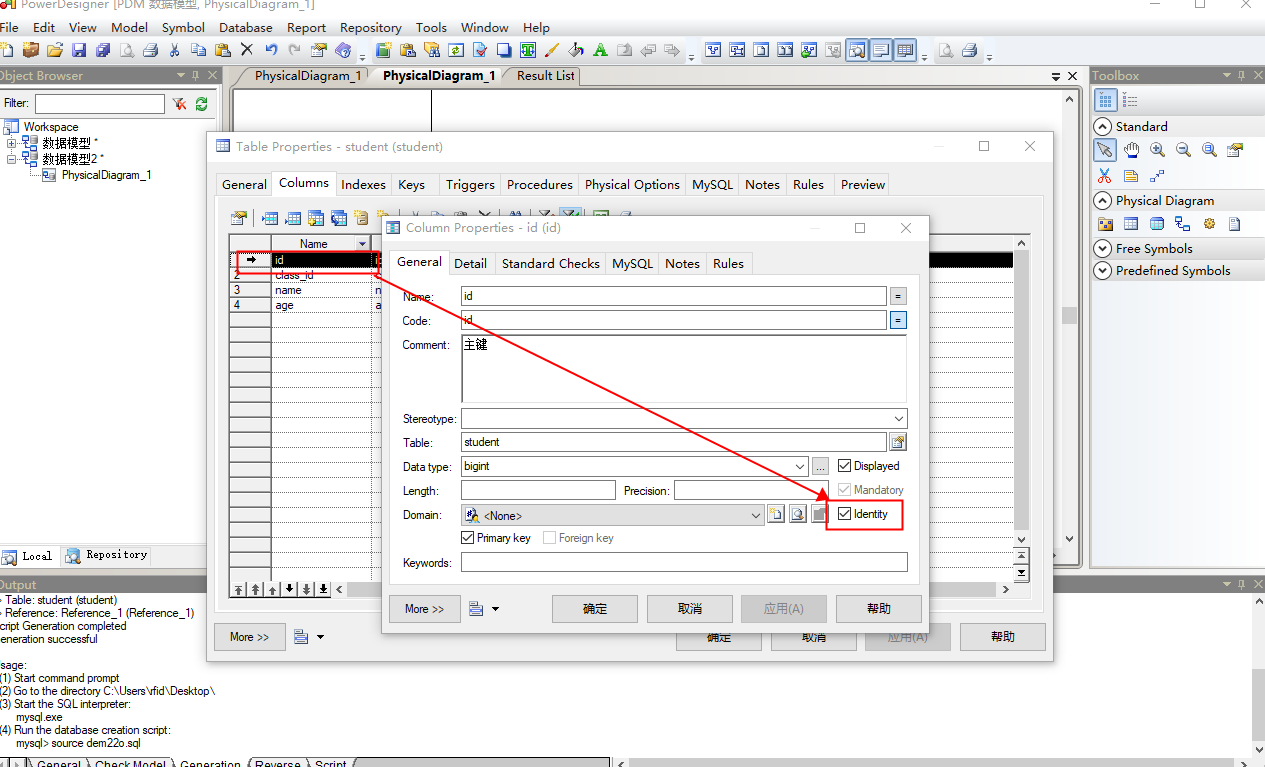Expand the Free Symbols toolbox section

point(1102,248)
